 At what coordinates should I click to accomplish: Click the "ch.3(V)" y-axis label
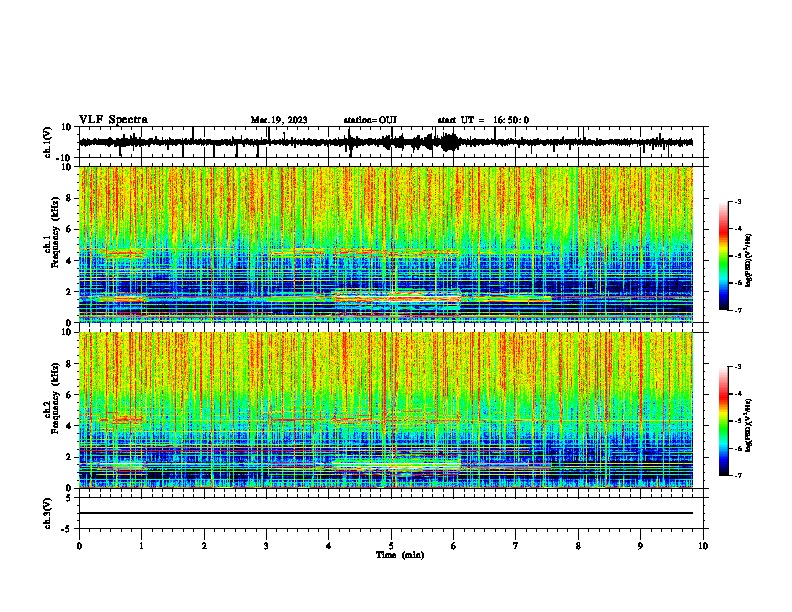click(48, 514)
